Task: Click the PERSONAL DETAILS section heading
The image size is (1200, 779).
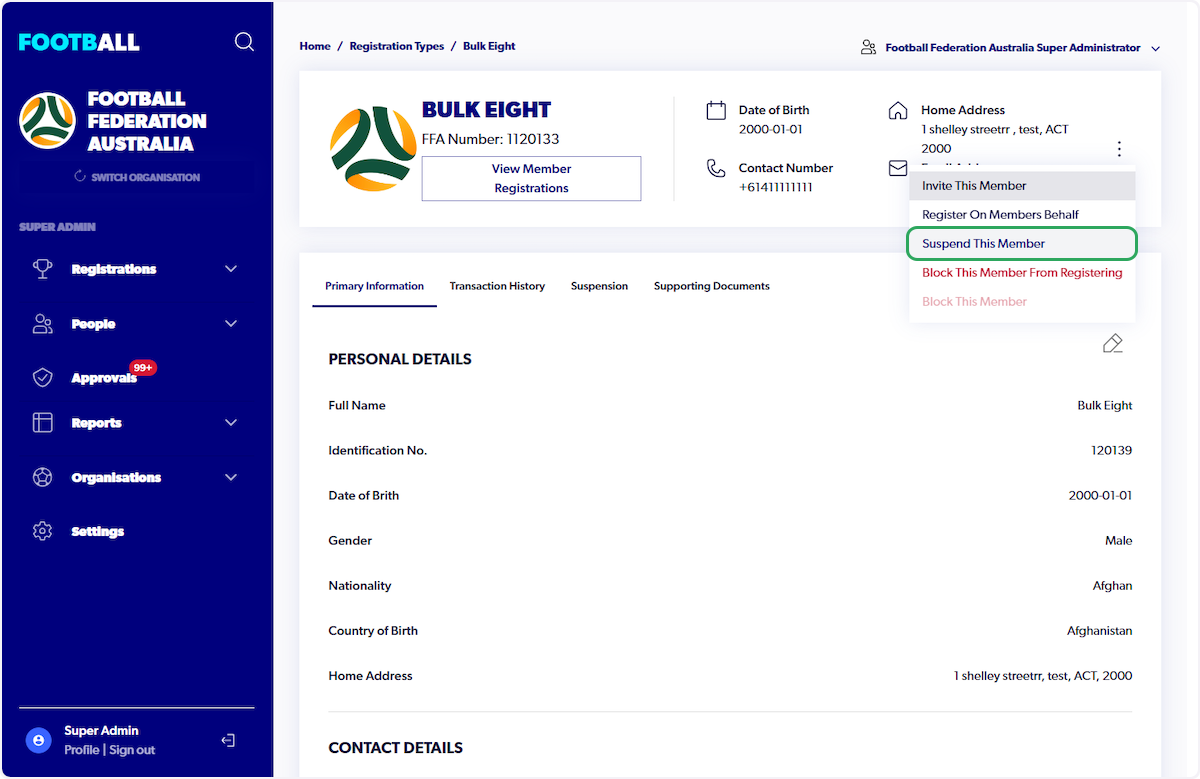Action: pos(400,359)
